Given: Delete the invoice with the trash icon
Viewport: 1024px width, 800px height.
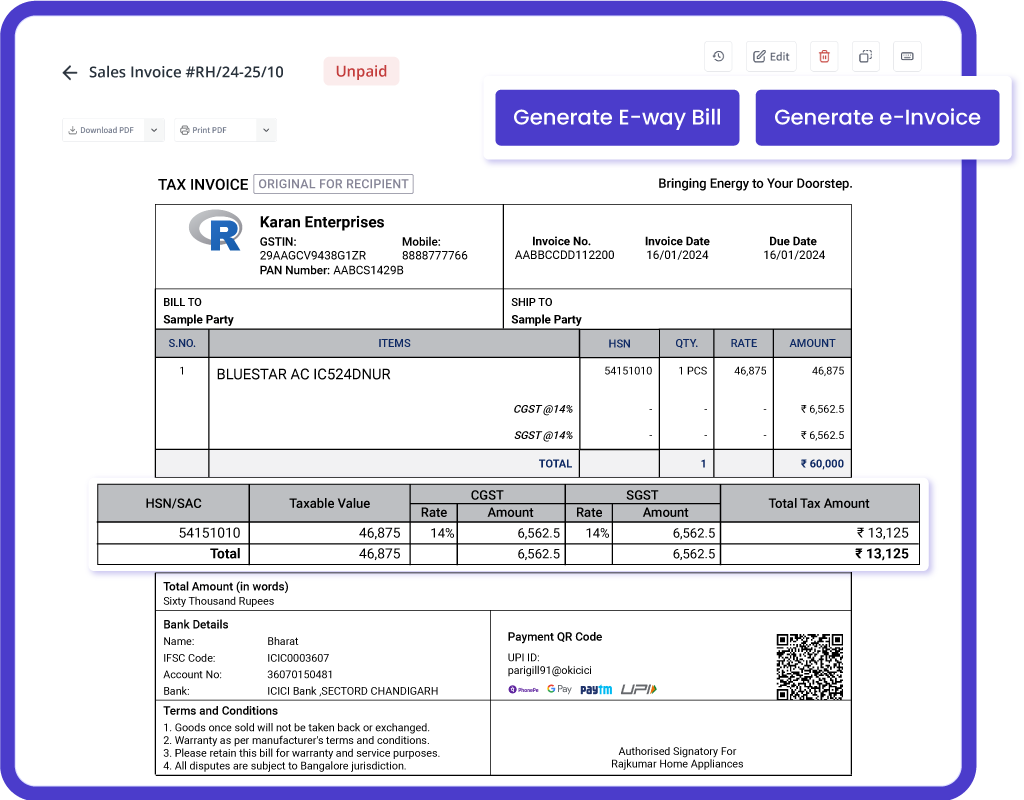Looking at the screenshot, I should tap(824, 57).
